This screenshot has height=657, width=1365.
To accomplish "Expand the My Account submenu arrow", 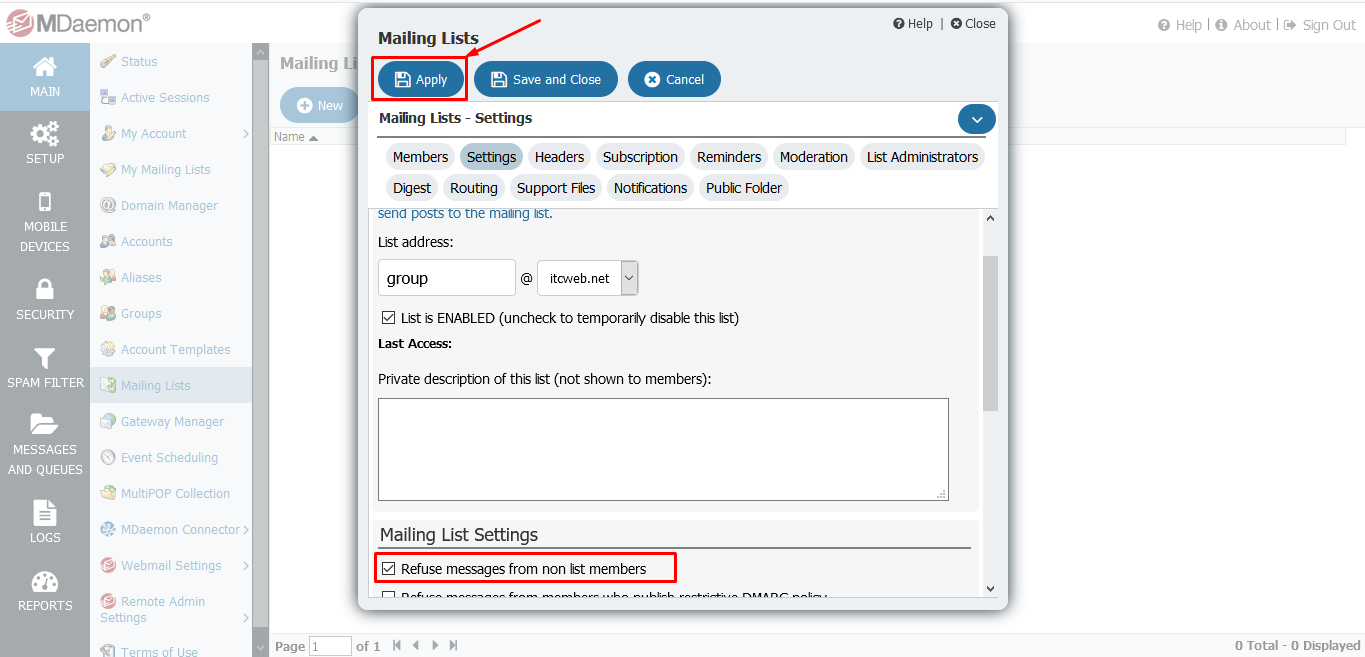I will [x=246, y=133].
